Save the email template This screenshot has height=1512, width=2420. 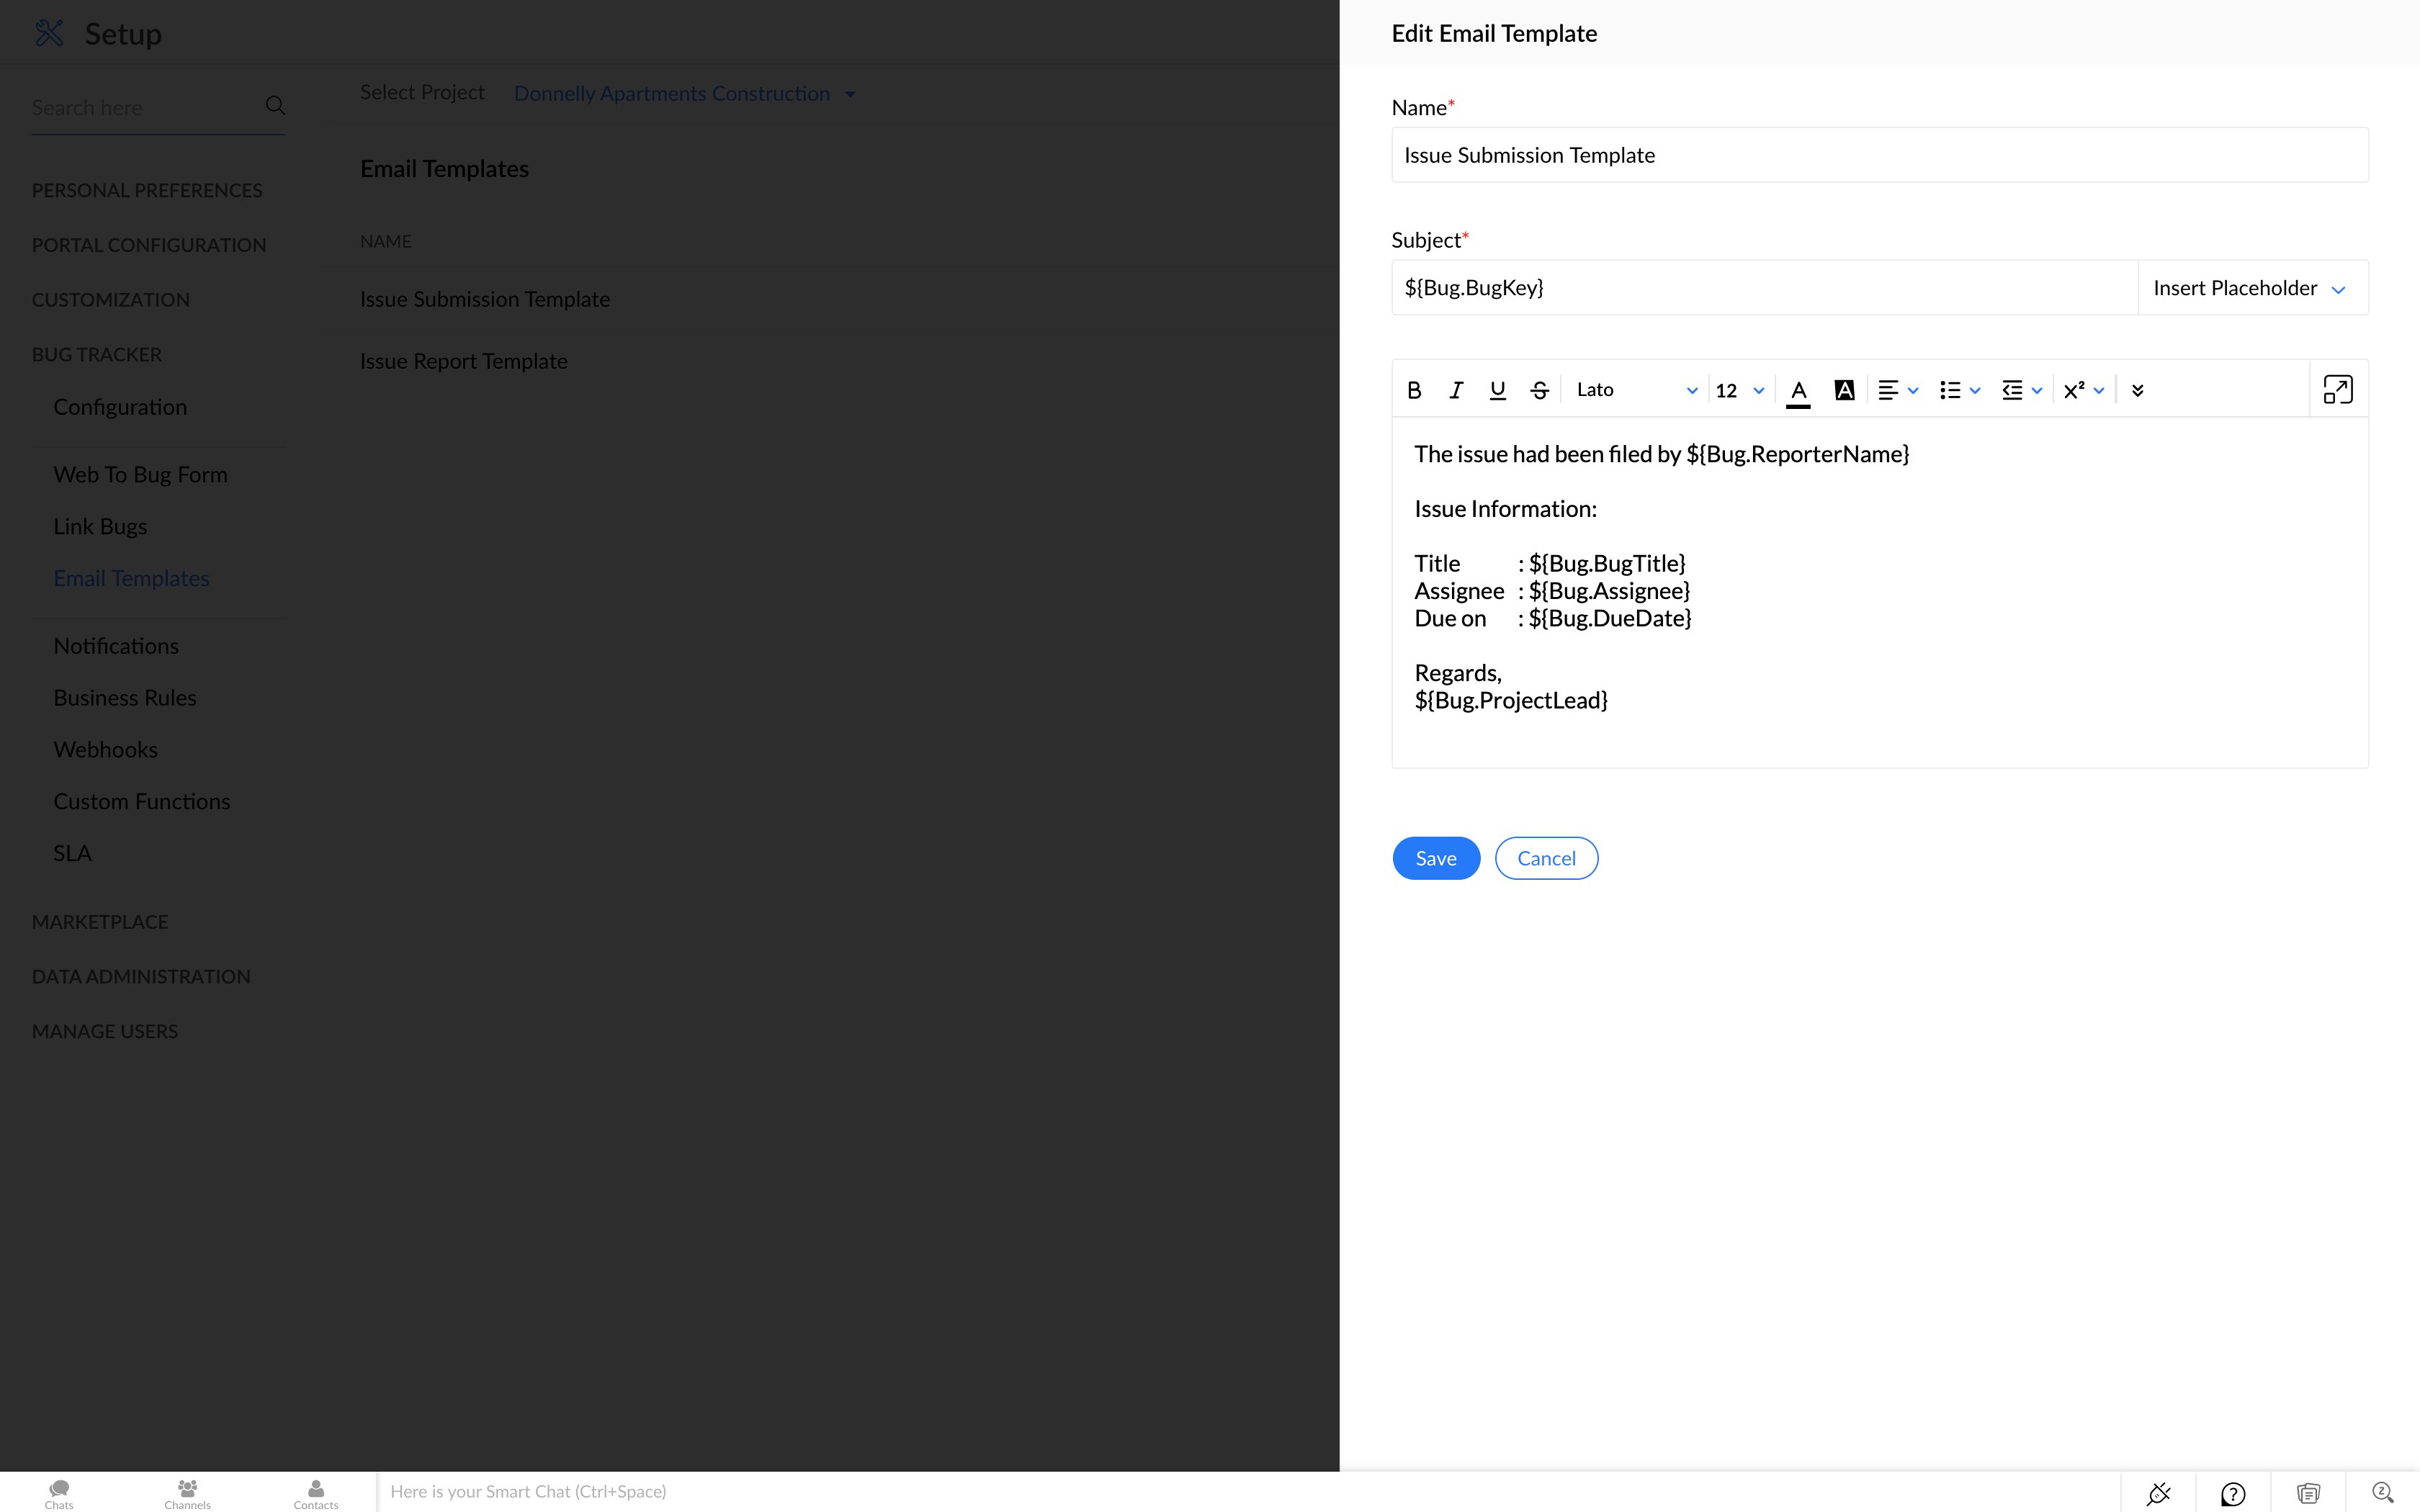[x=1436, y=858]
